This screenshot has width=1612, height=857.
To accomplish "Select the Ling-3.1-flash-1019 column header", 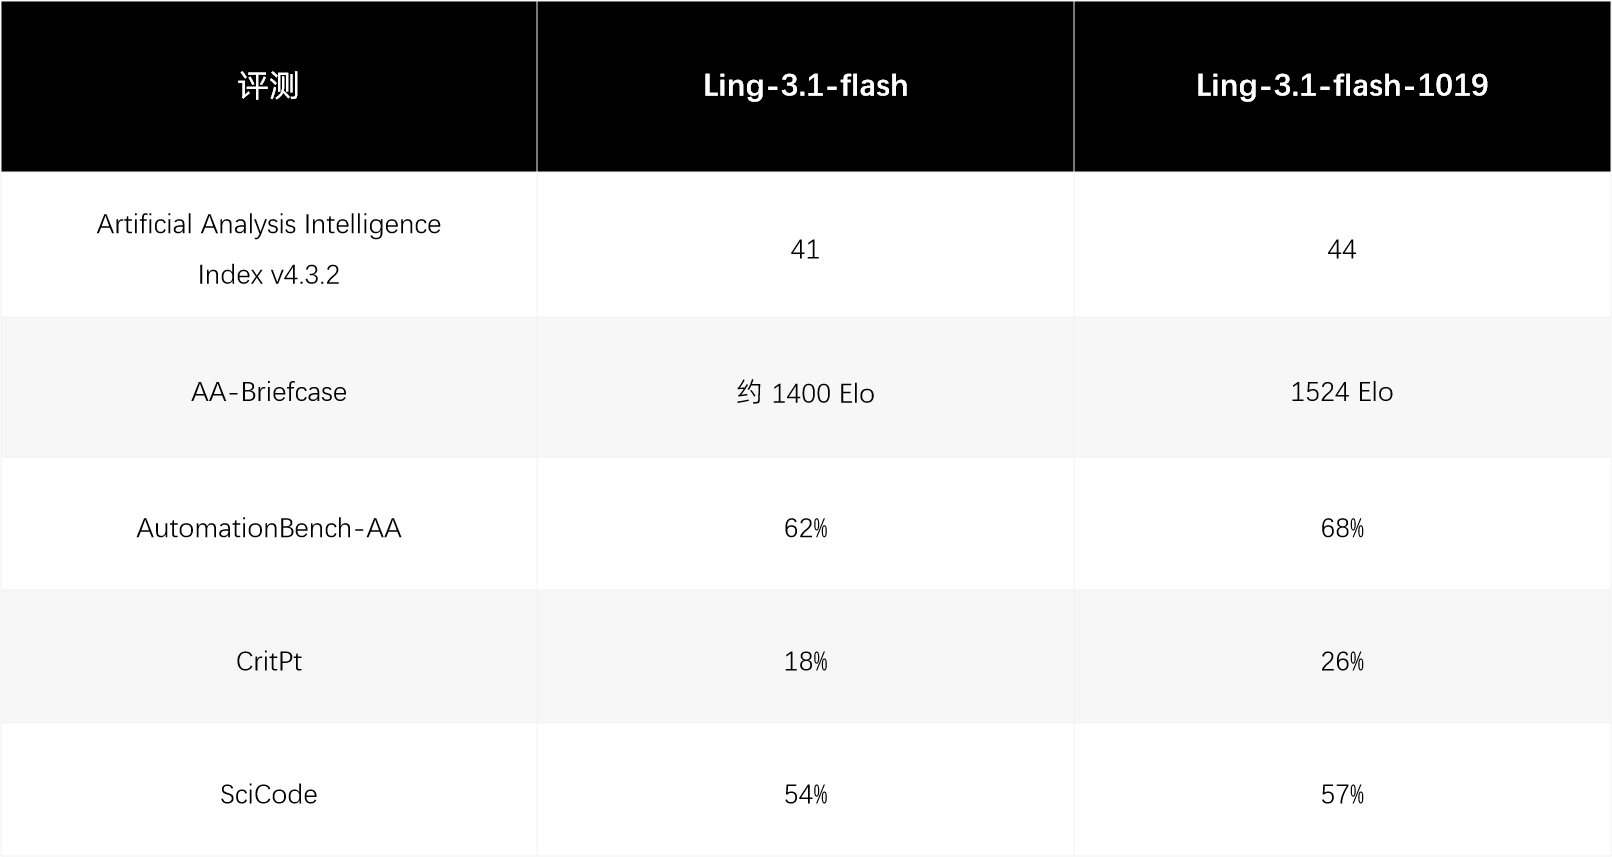I will click(1342, 86).
